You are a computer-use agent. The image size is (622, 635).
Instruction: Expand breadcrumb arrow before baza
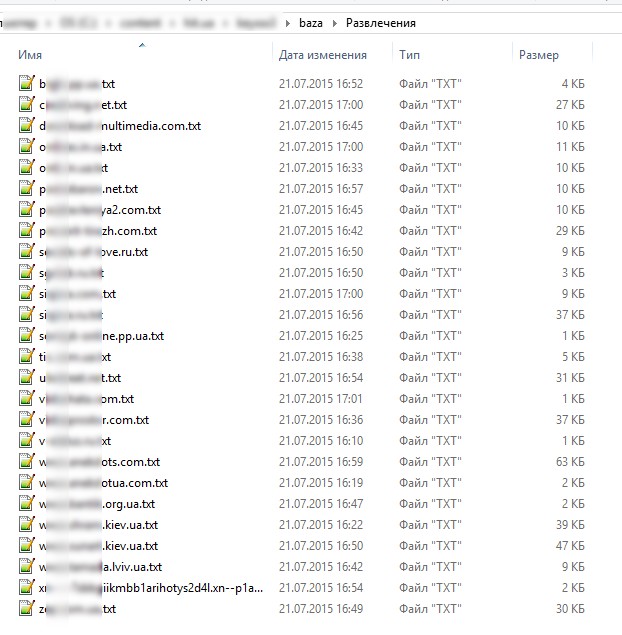click(288, 23)
